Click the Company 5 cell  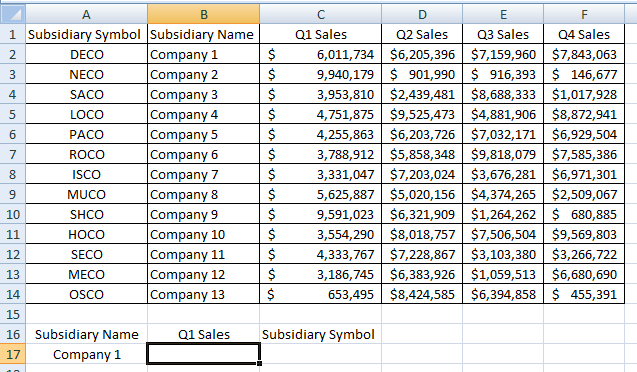click(204, 134)
